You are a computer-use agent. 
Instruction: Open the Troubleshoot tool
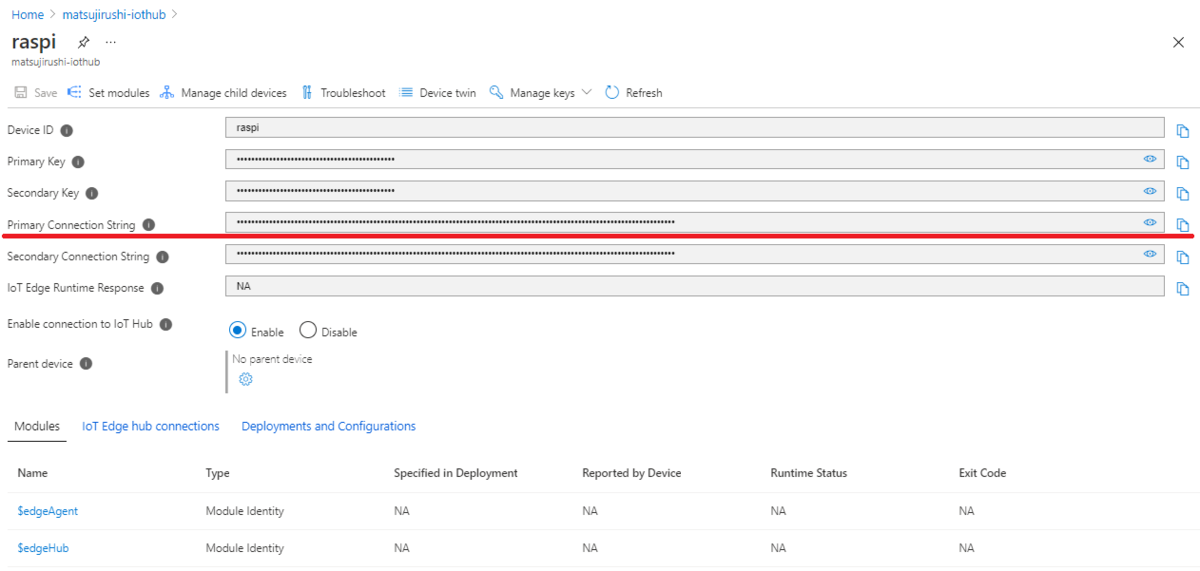point(342,92)
